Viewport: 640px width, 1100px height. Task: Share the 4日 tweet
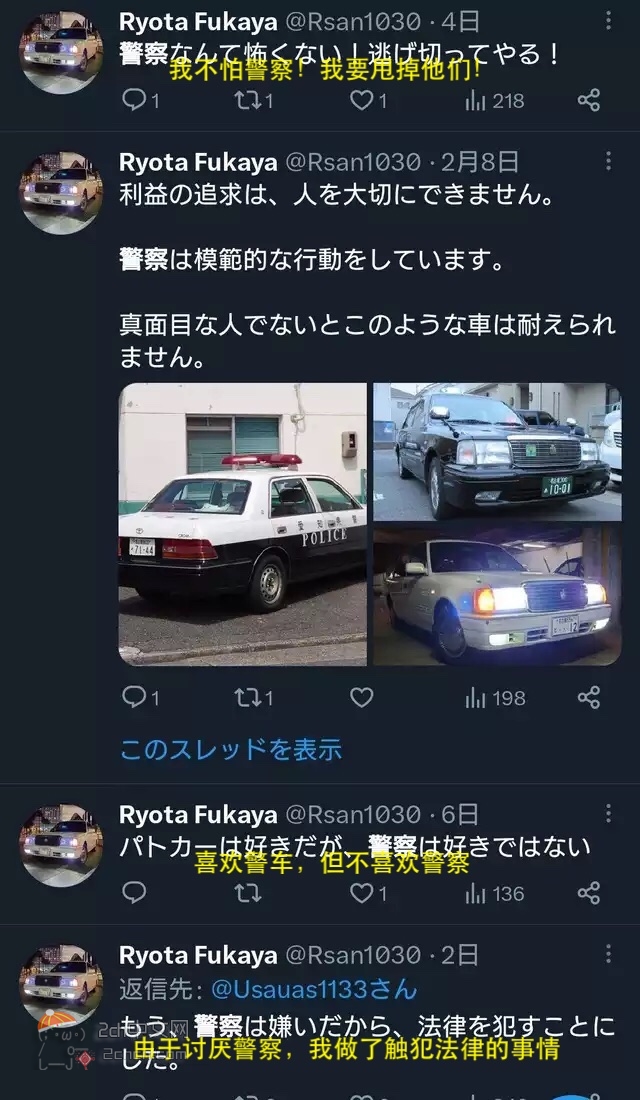(589, 100)
